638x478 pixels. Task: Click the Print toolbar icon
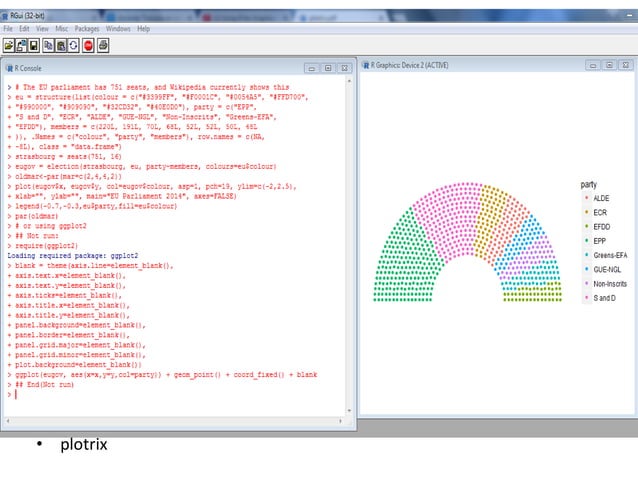tap(103, 46)
